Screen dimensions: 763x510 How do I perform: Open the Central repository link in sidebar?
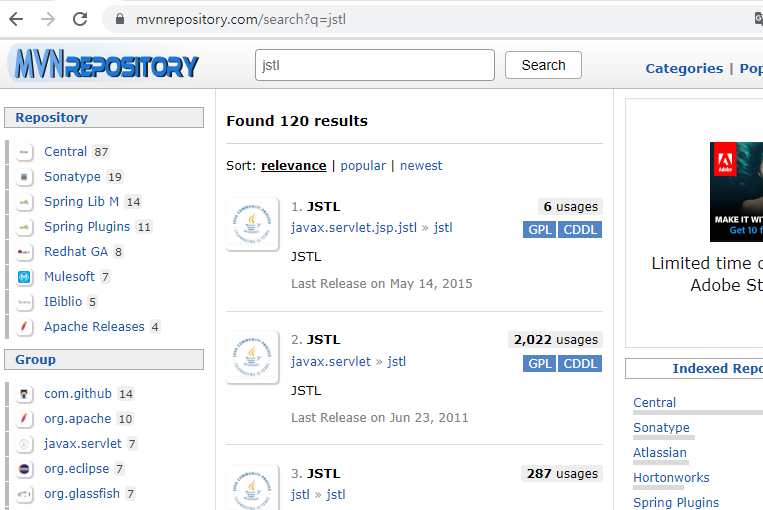pos(65,152)
